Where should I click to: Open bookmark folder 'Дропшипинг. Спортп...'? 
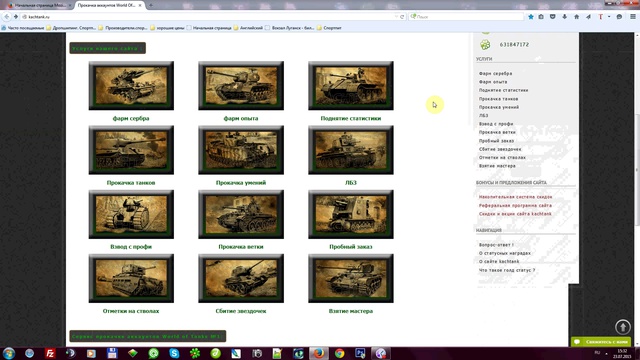click(x=71, y=28)
